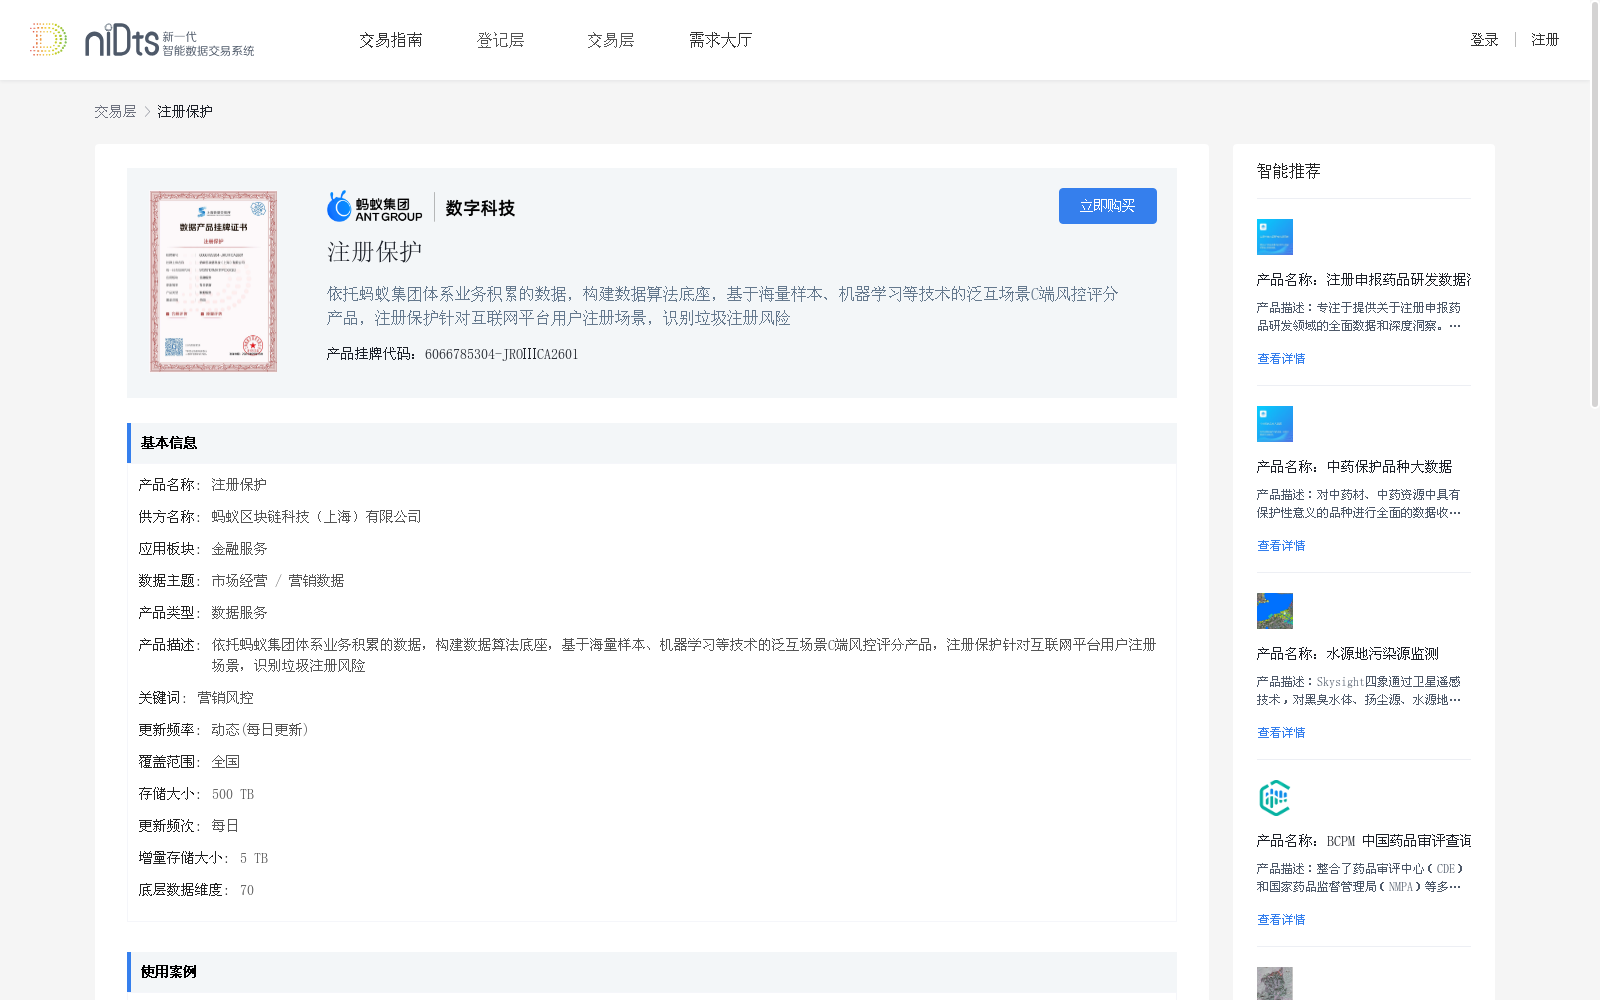Screen dimensions: 1600x1000
Task: Open the gray thumbnail below BCPM item
Action: click(x=1275, y=984)
